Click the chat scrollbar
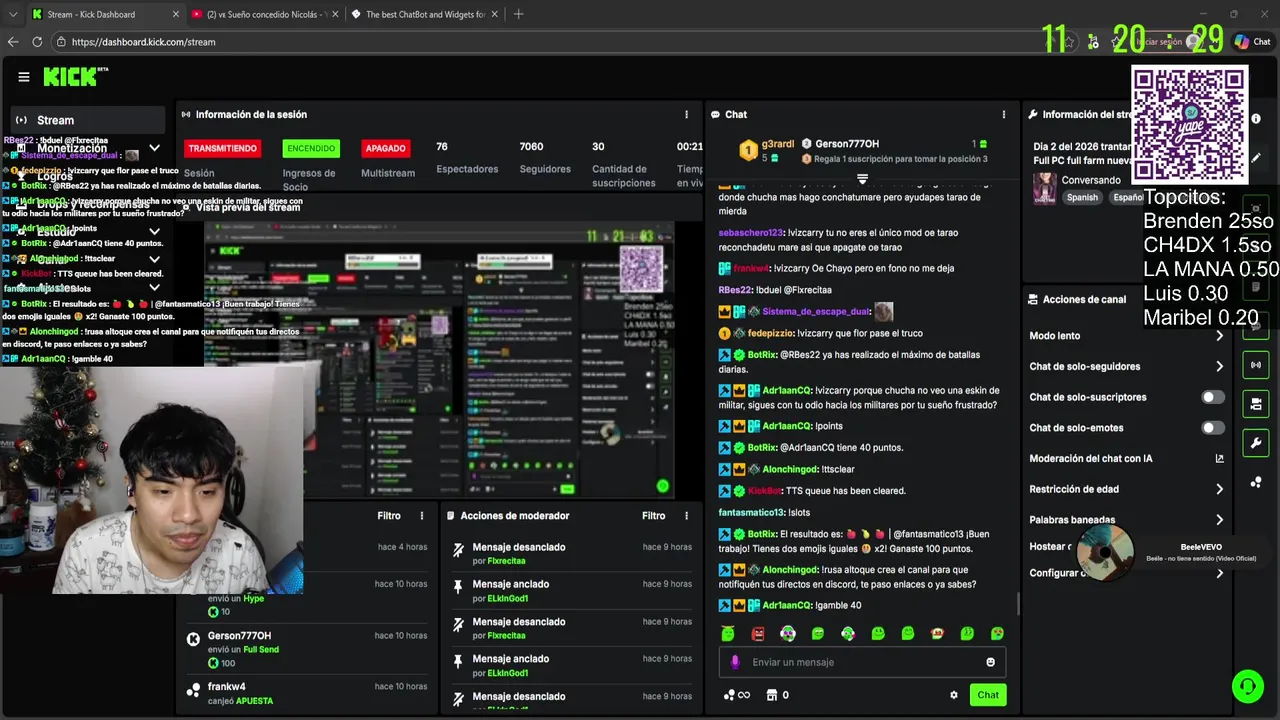The width and height of the screenshot is (1280, 720). (1018, 603)
